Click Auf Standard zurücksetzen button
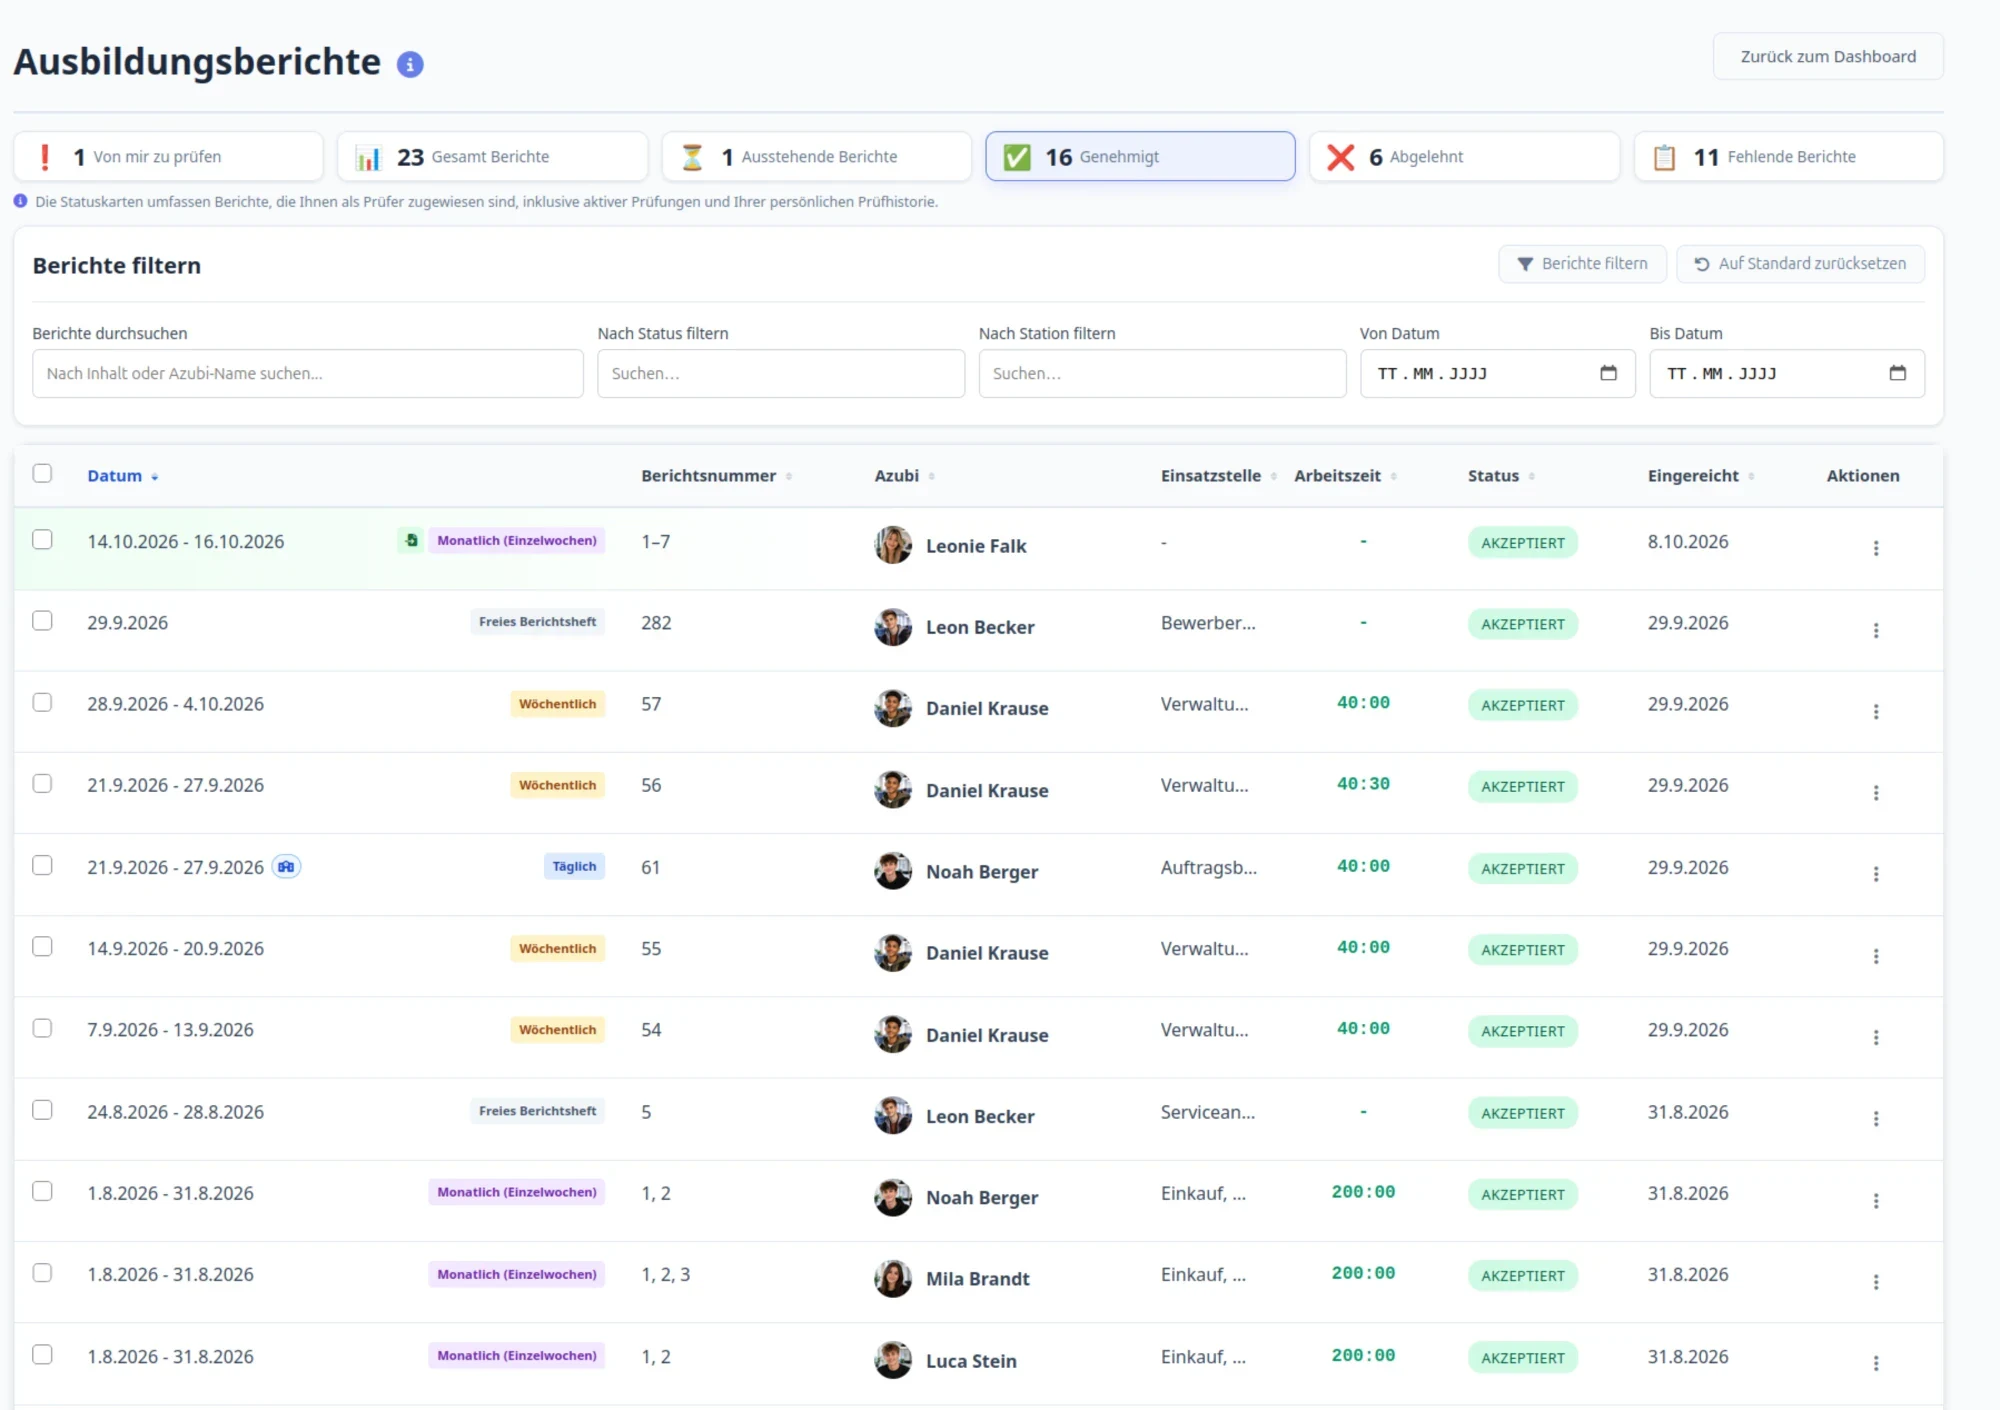 click(1800, 264)
